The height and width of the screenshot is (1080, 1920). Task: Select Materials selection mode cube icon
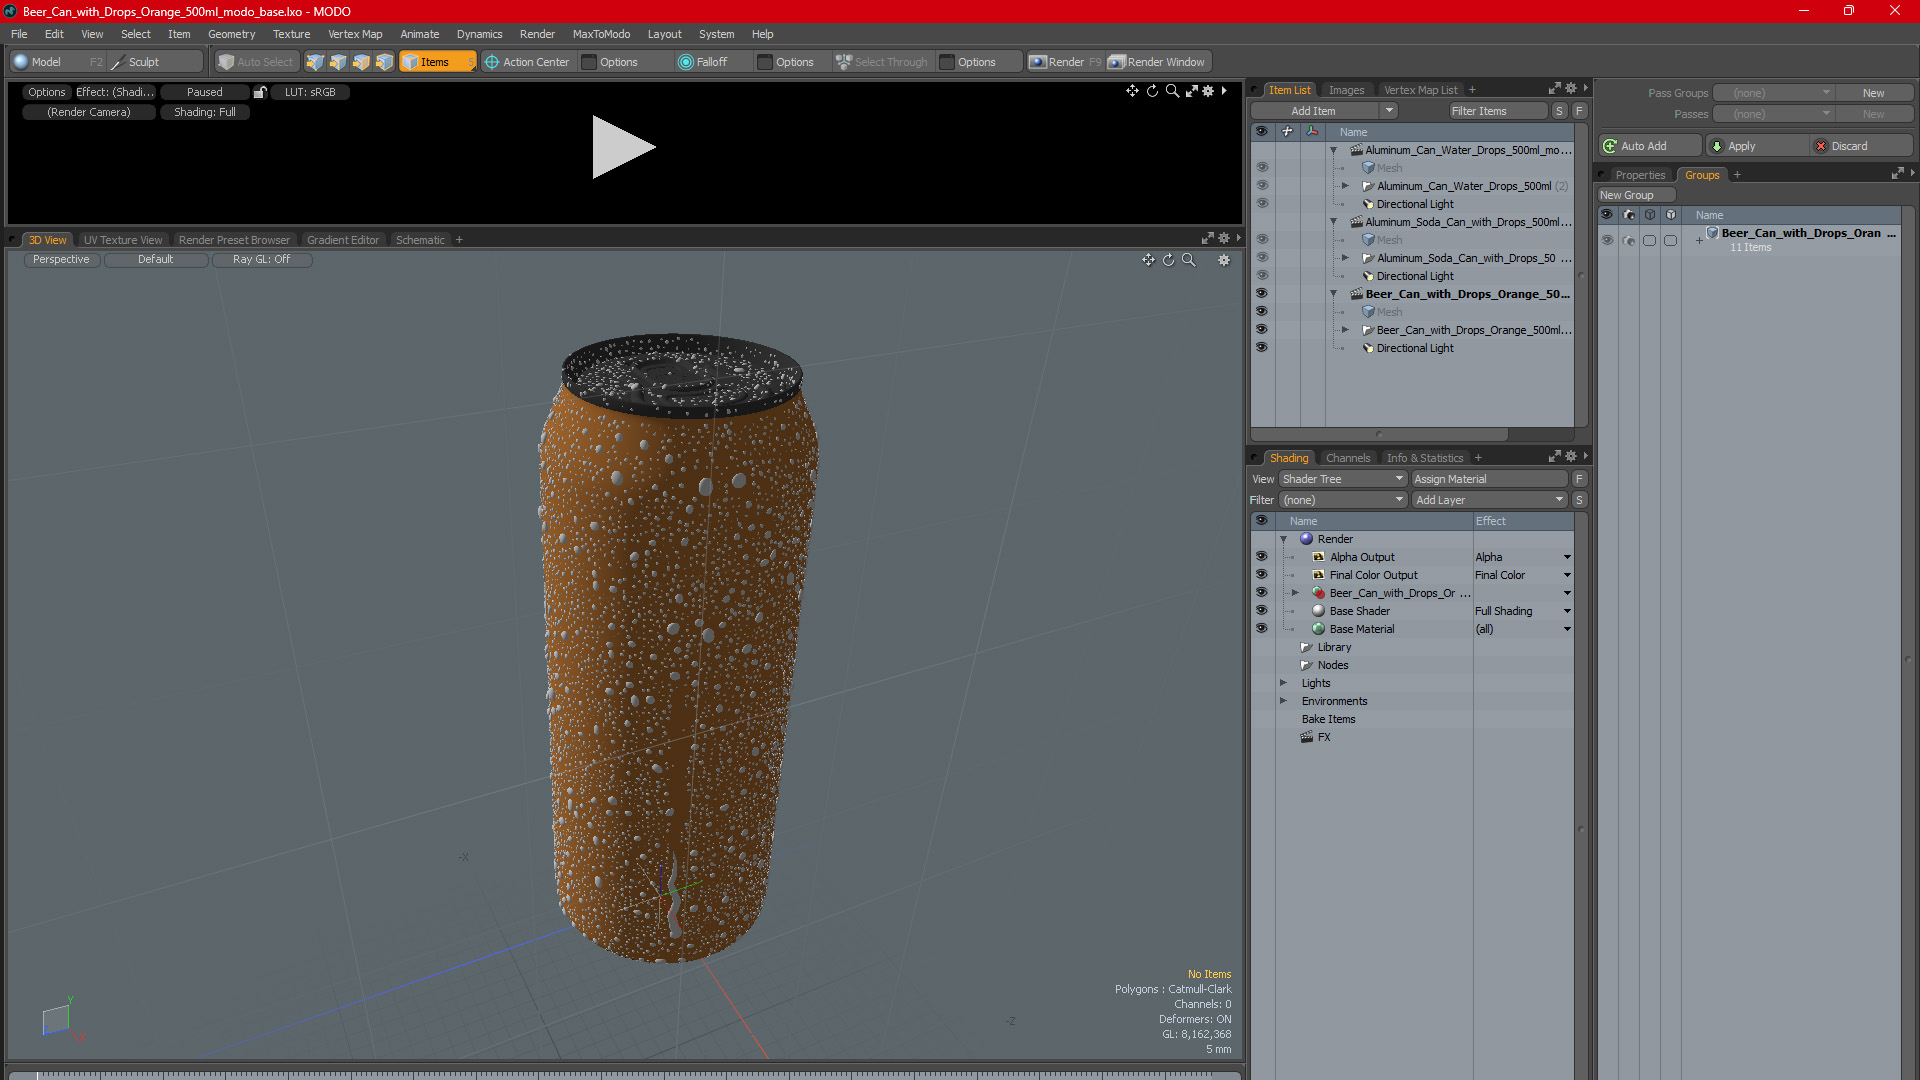point(384,62)
